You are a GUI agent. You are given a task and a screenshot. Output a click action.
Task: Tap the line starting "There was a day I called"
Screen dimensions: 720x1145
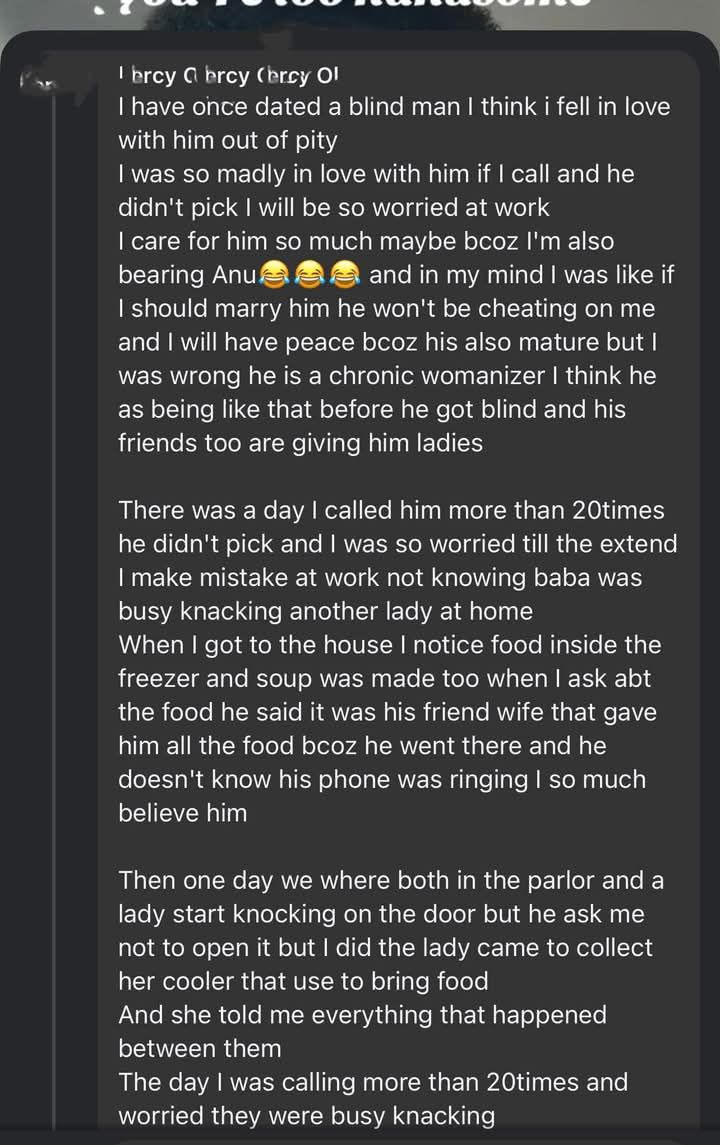(x=391, y=510)
